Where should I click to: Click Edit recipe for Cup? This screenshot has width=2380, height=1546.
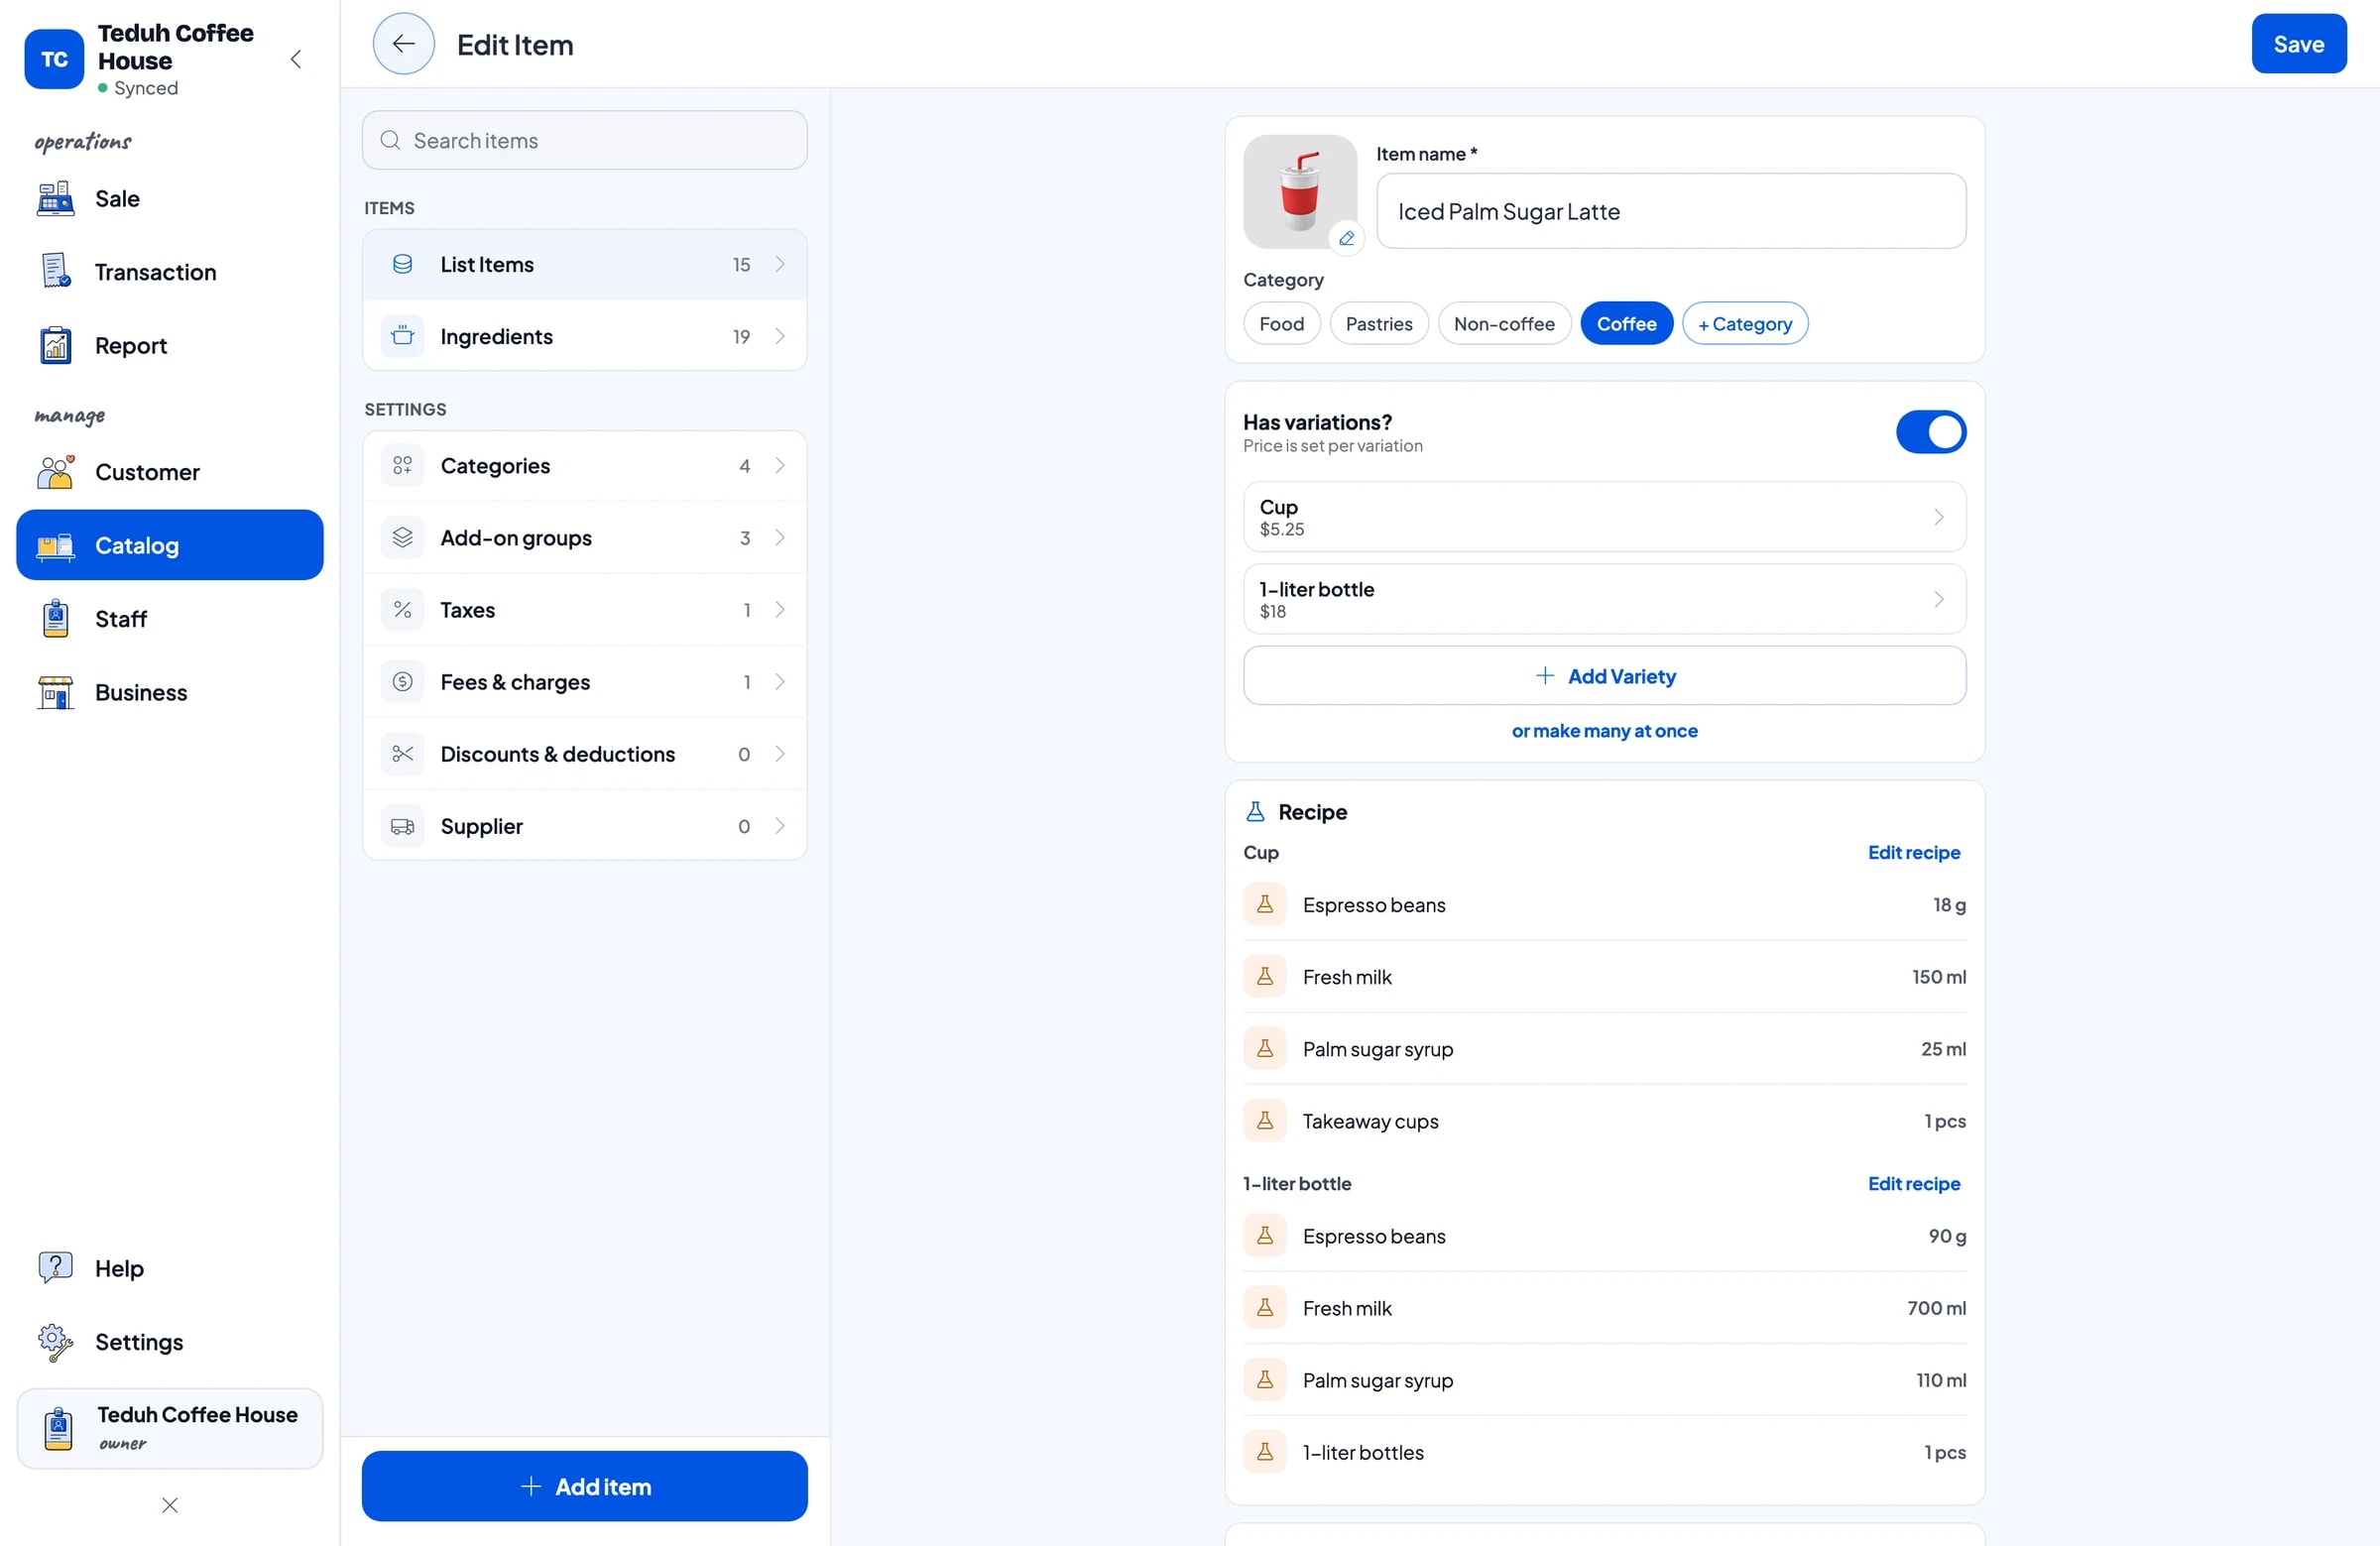coord(1913,852)
